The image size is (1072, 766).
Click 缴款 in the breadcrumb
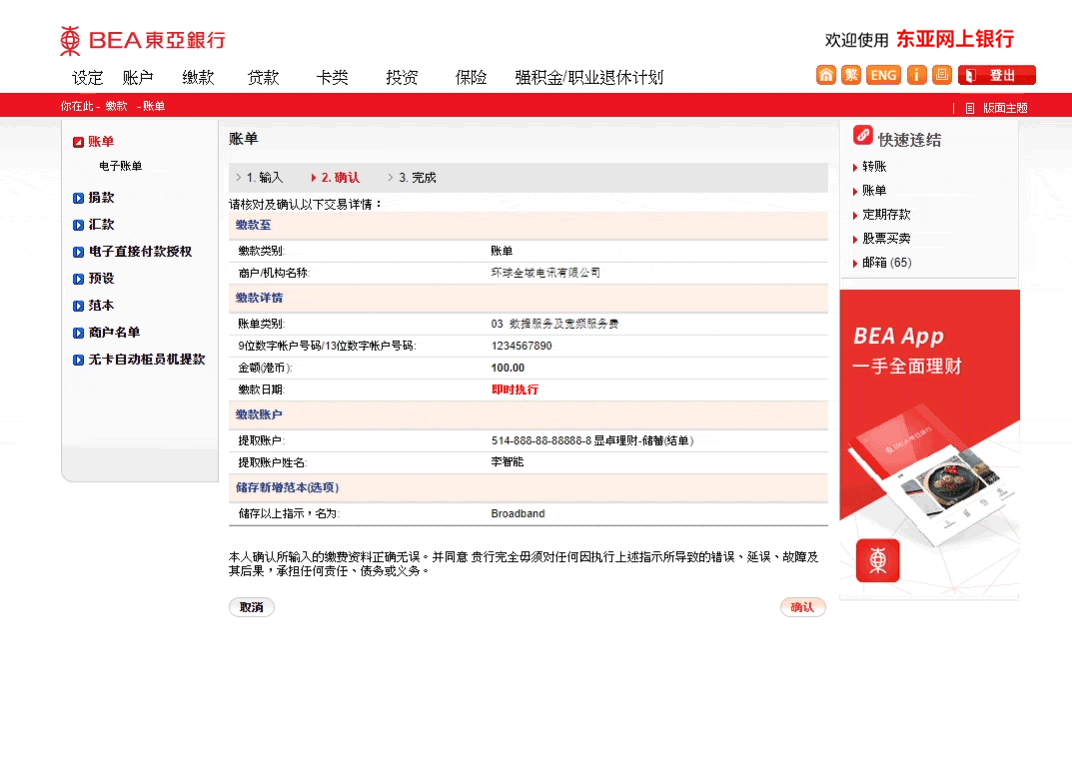[x=116, y=106]
